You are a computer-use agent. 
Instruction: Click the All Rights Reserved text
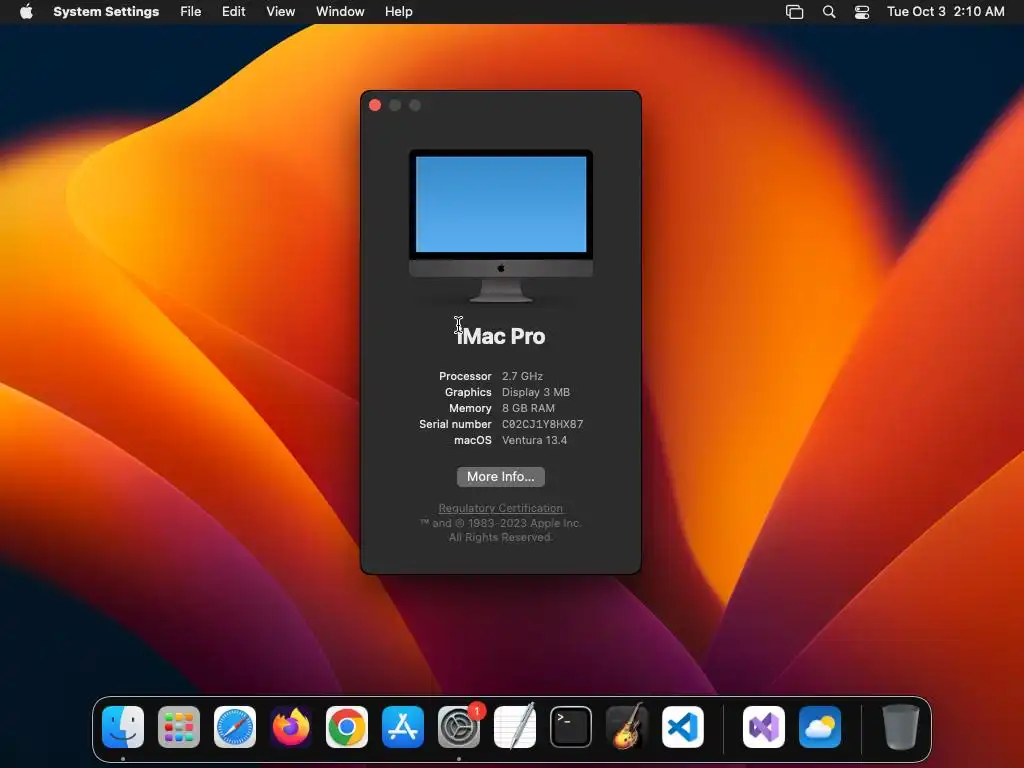(x=500, y=537)
